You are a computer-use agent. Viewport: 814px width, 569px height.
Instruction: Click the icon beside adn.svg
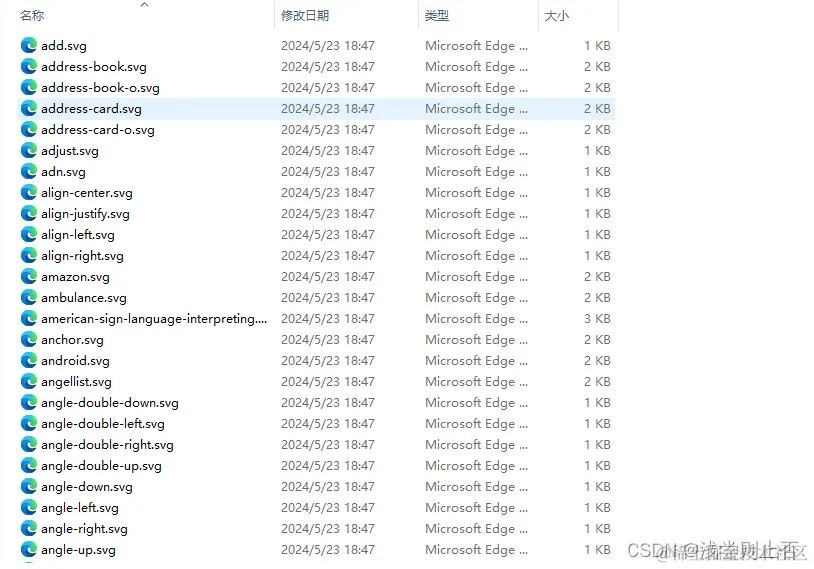point(29,172)
